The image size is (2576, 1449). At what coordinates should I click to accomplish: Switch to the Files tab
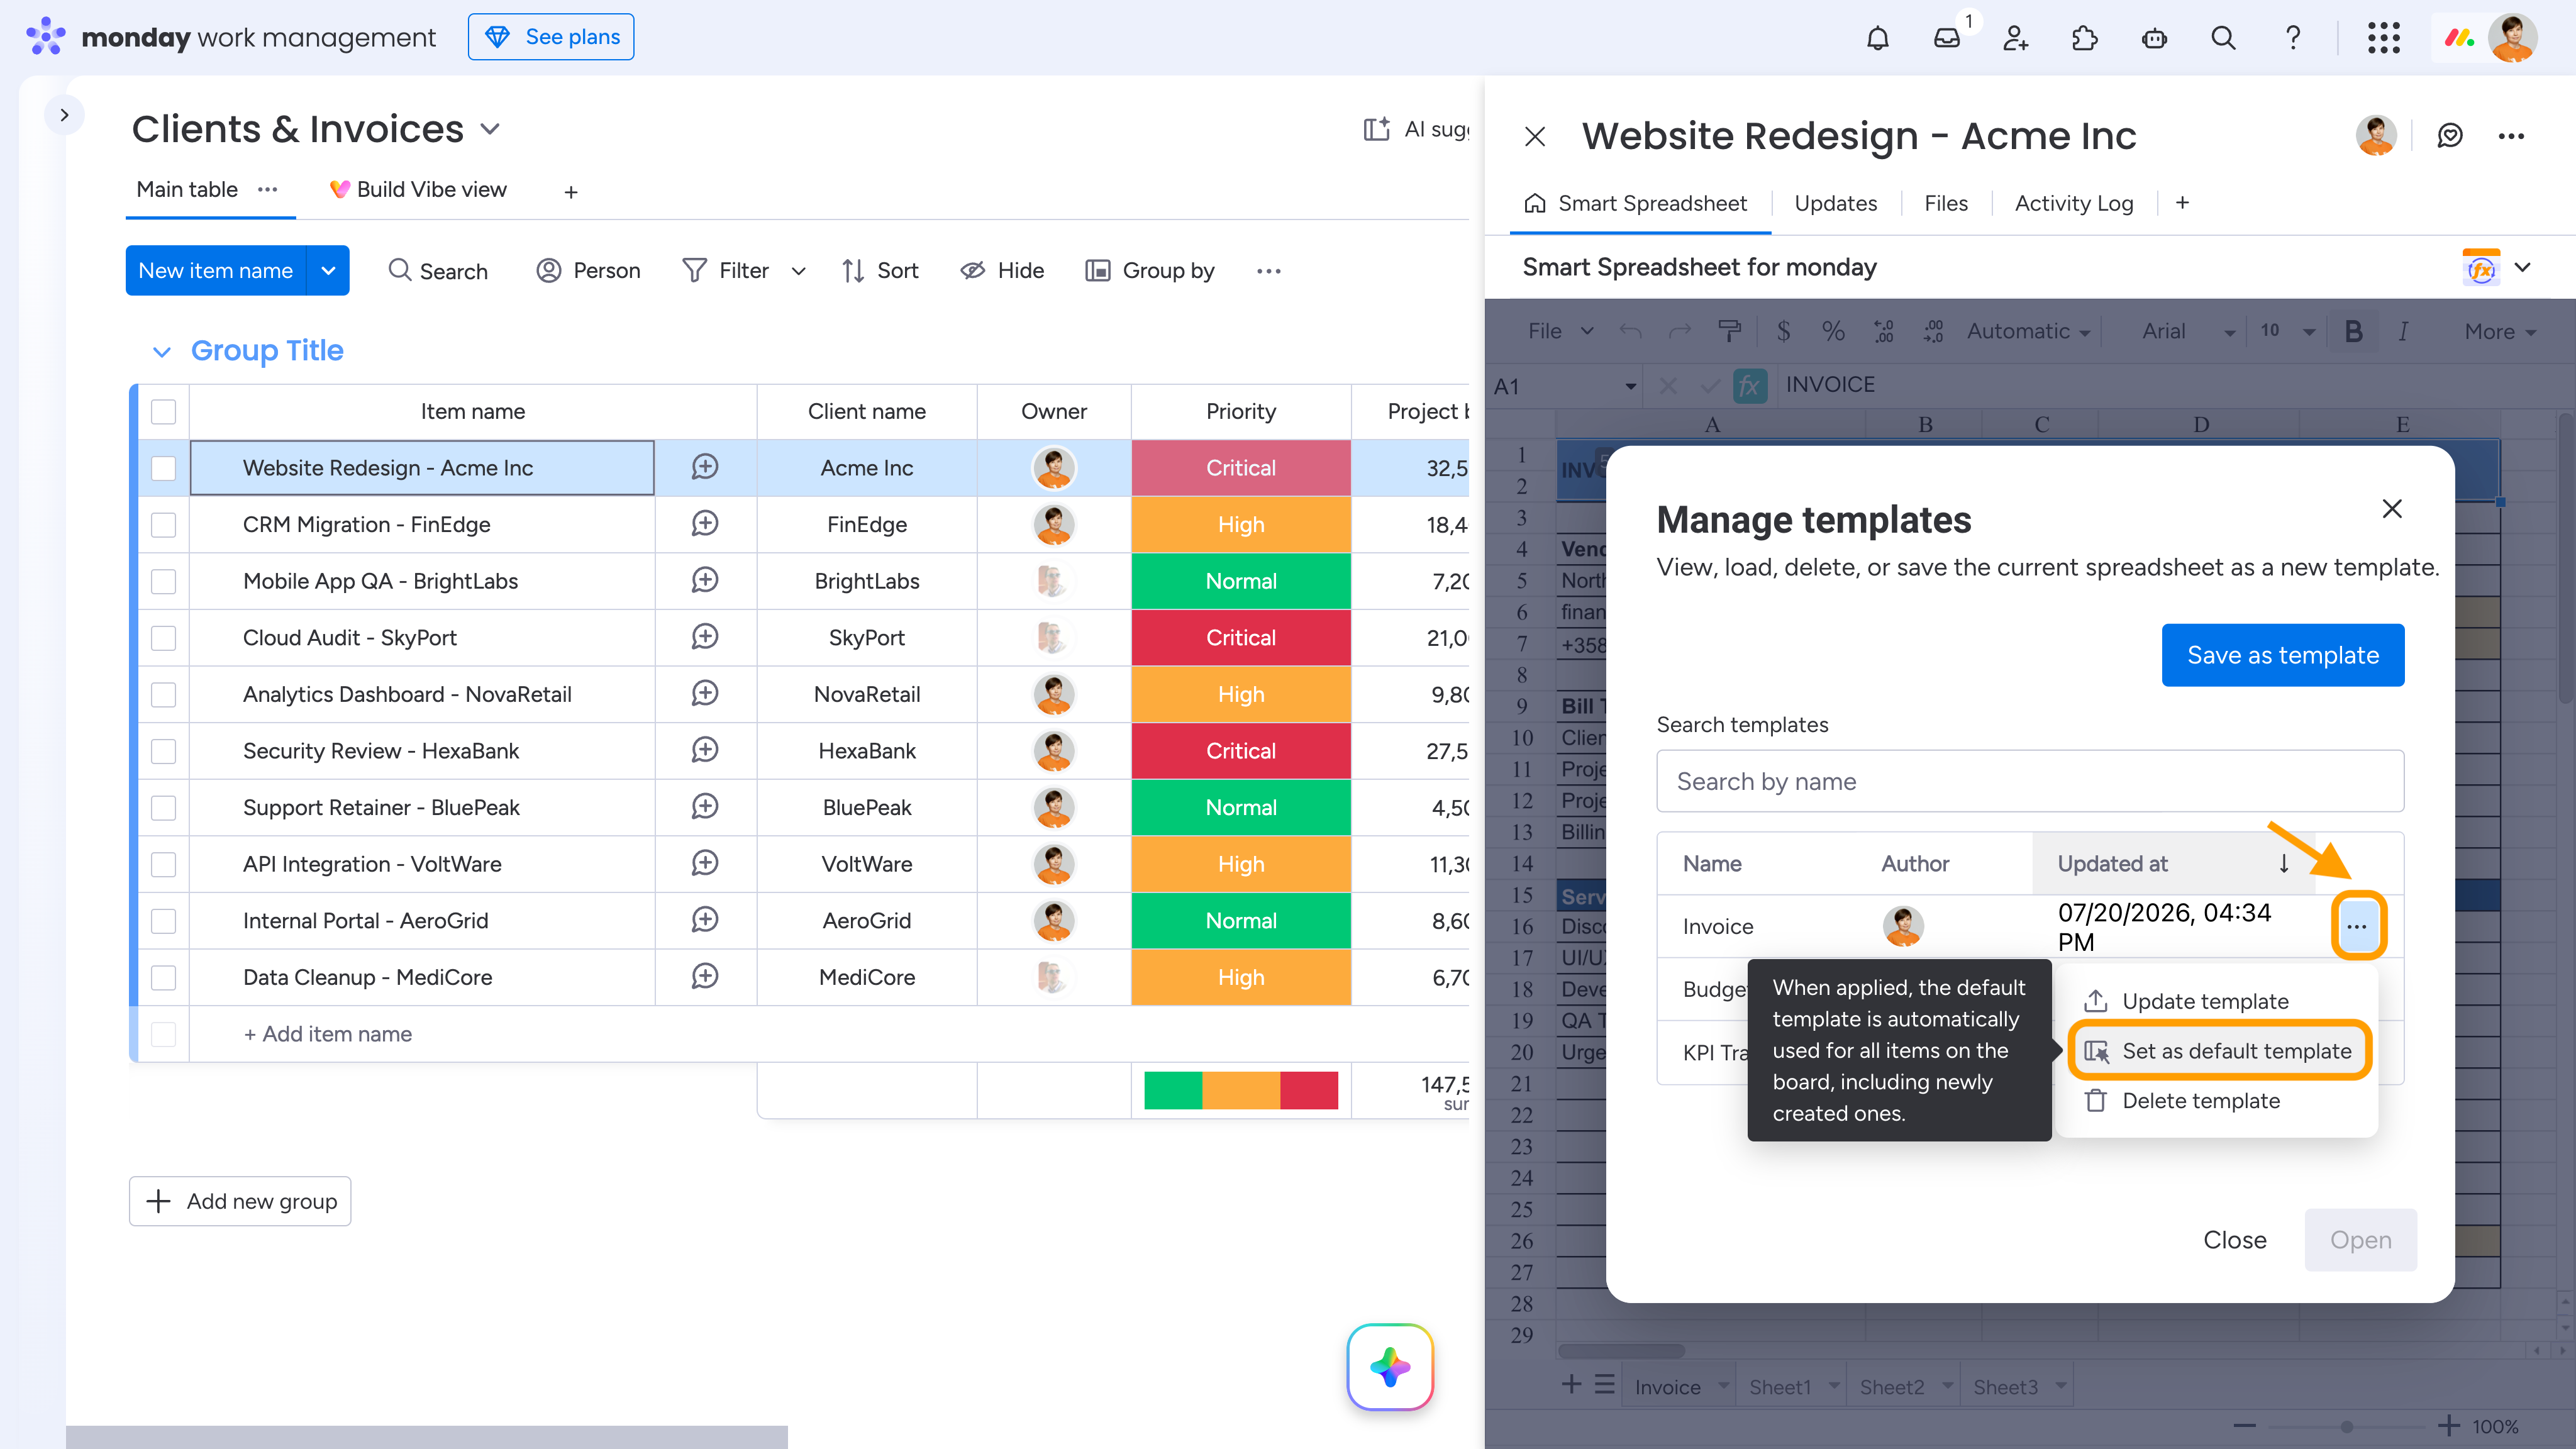1945,204
